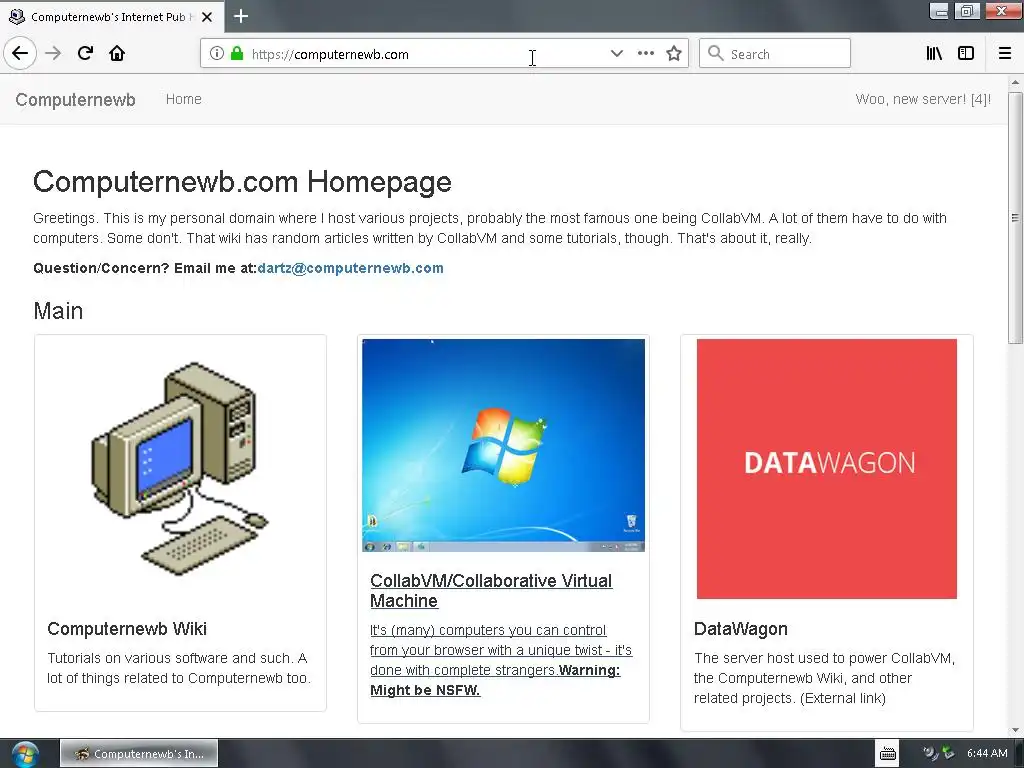This screenshot has height=768, width=1024.
Task: Open the Firefox hamburger menu
Action: pos(1005,54)
